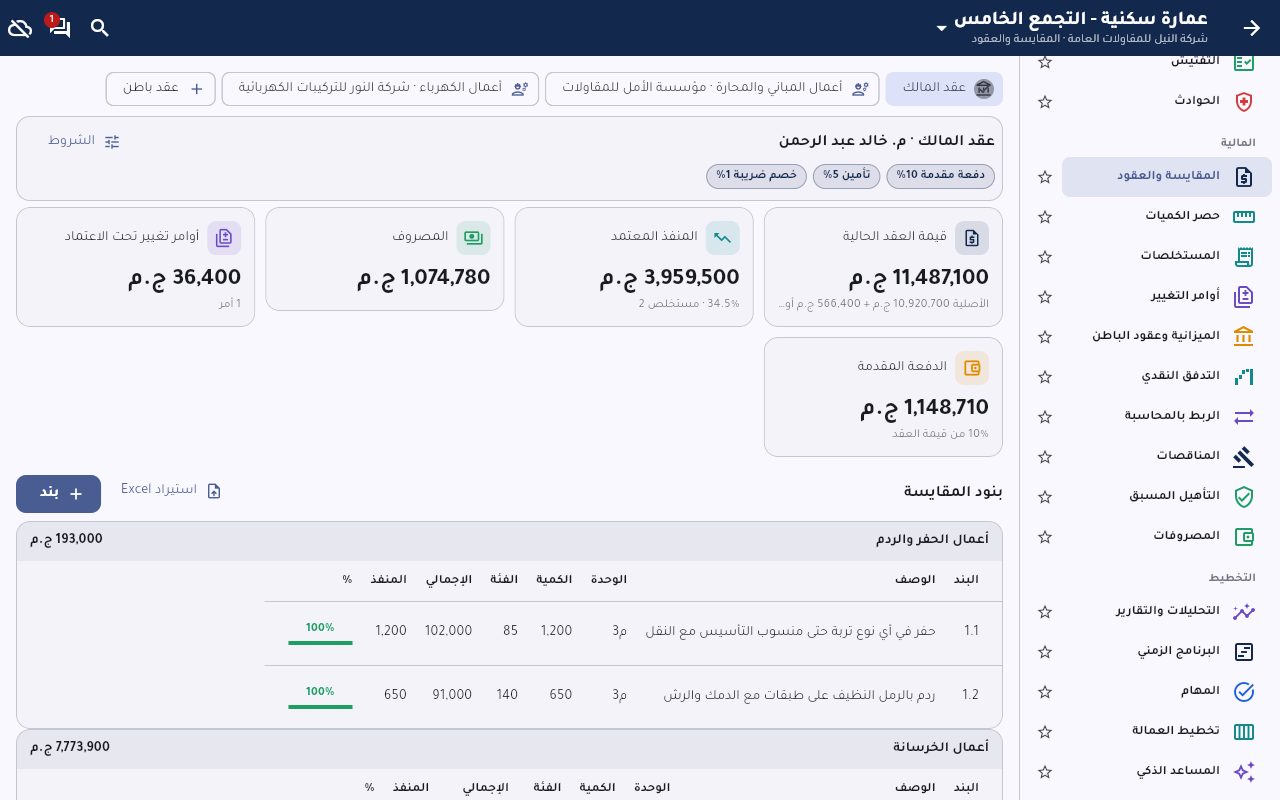Image resolution: width=1280 pixels, height=800 pixels.
Task: Select أعمال الكهرباء subcontract tab
Action: pyautogui.click(x=380, y=88)
